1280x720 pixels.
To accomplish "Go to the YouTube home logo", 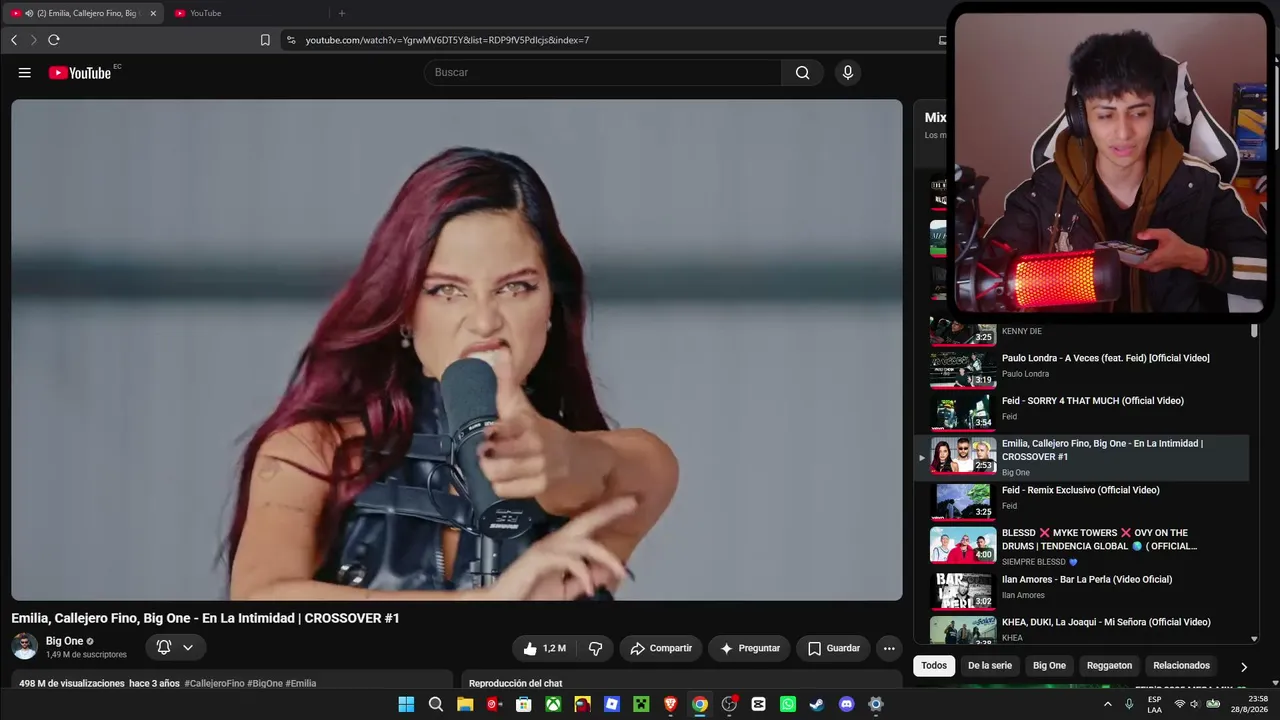I will point(80,72).
